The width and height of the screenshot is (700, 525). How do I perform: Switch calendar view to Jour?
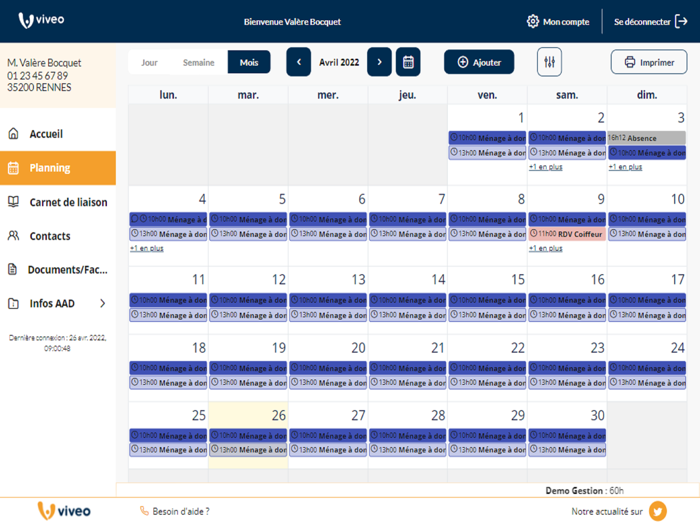tap(150, 62)
